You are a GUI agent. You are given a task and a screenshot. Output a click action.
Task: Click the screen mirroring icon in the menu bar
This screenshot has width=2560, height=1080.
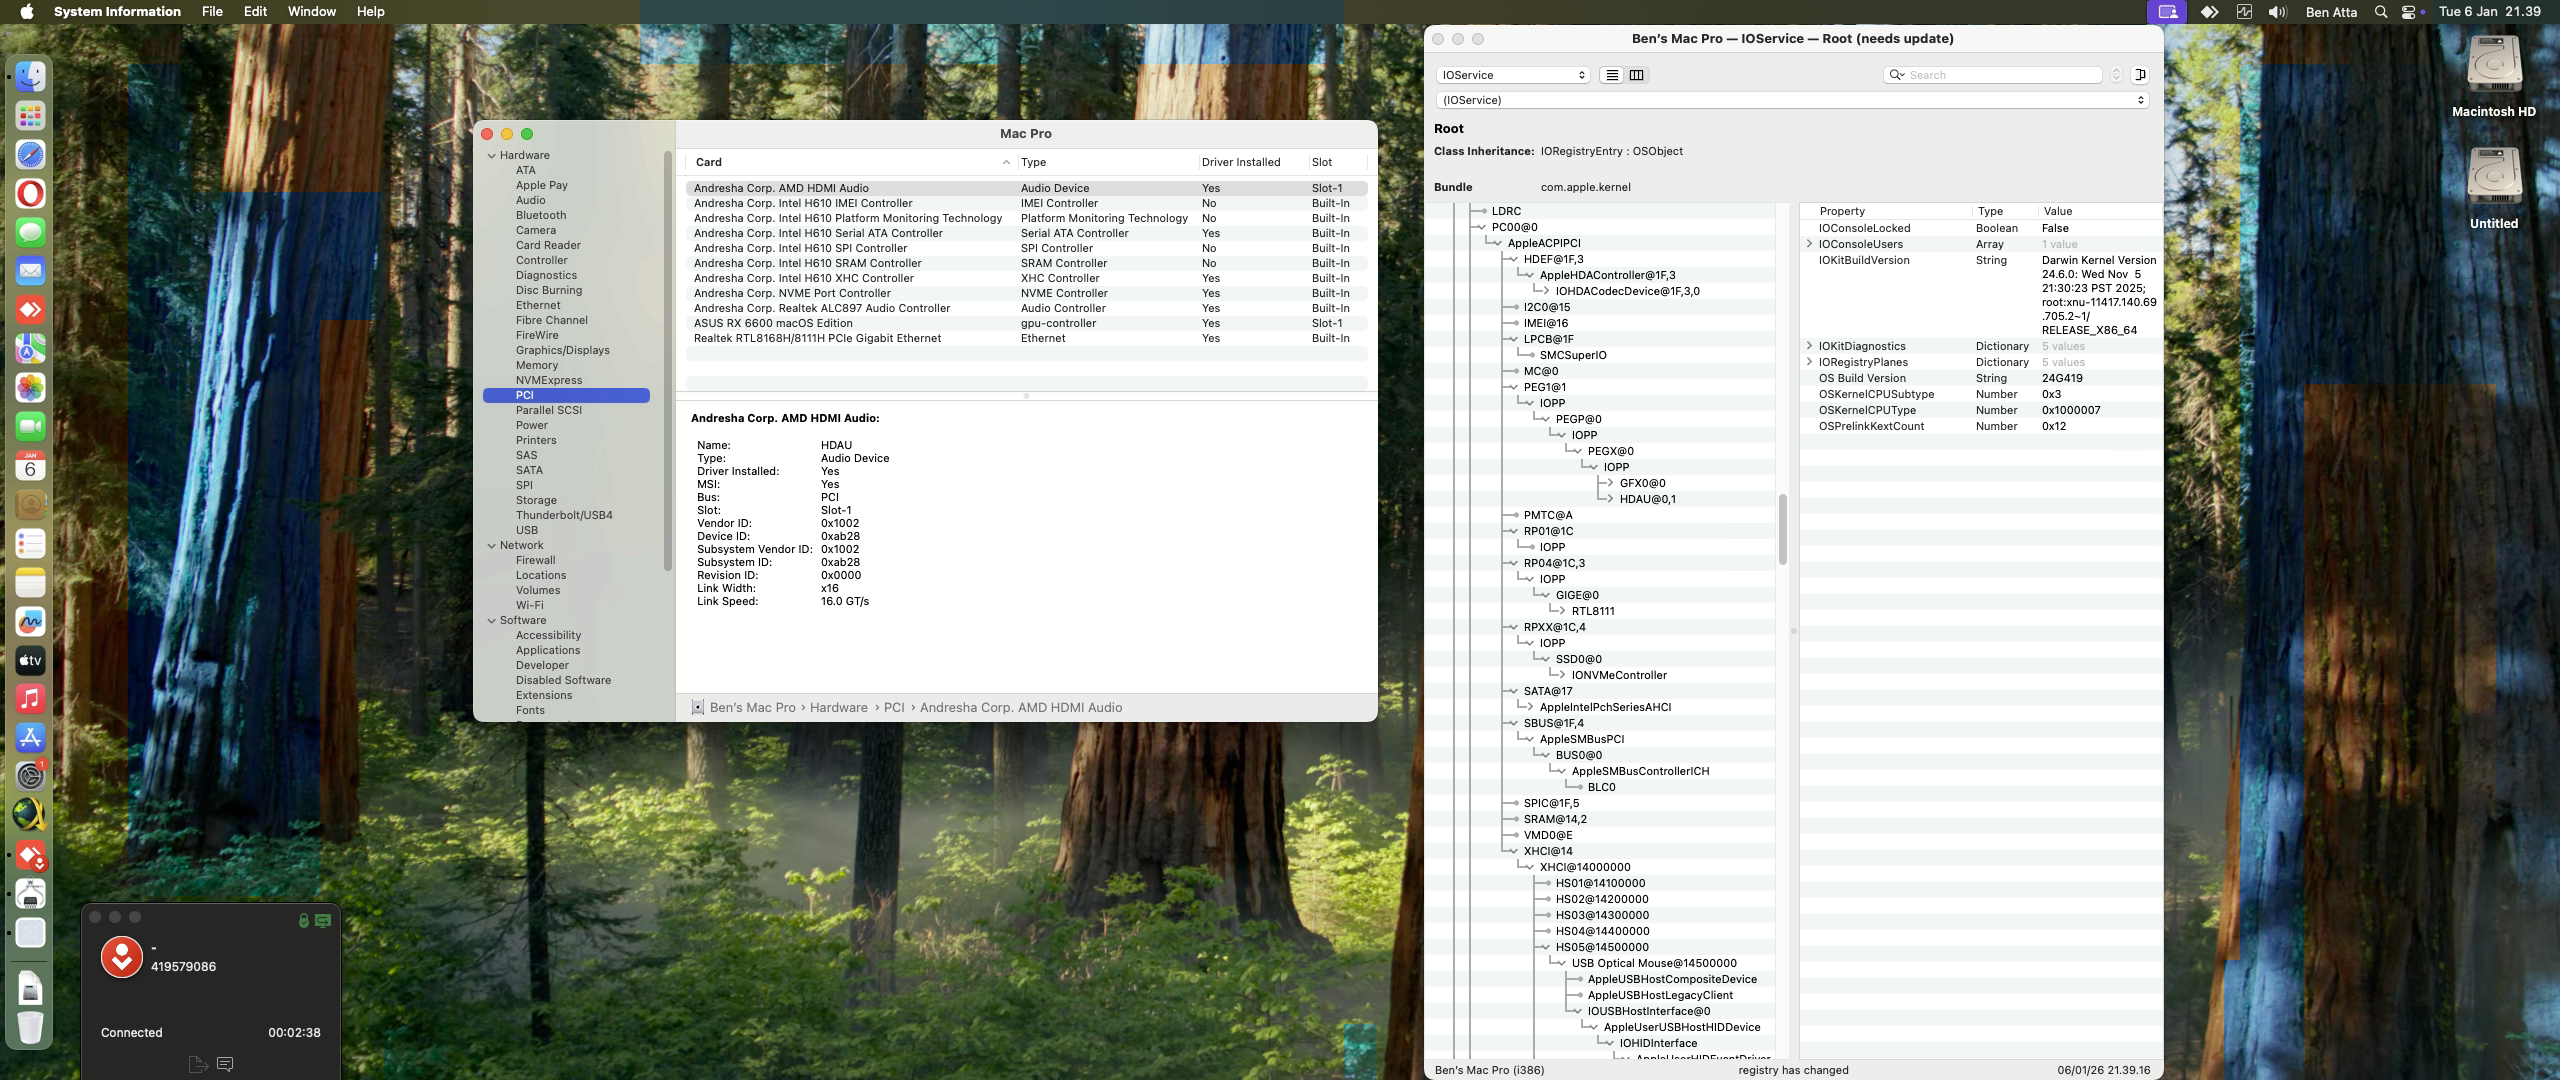tap(2167, 12)
